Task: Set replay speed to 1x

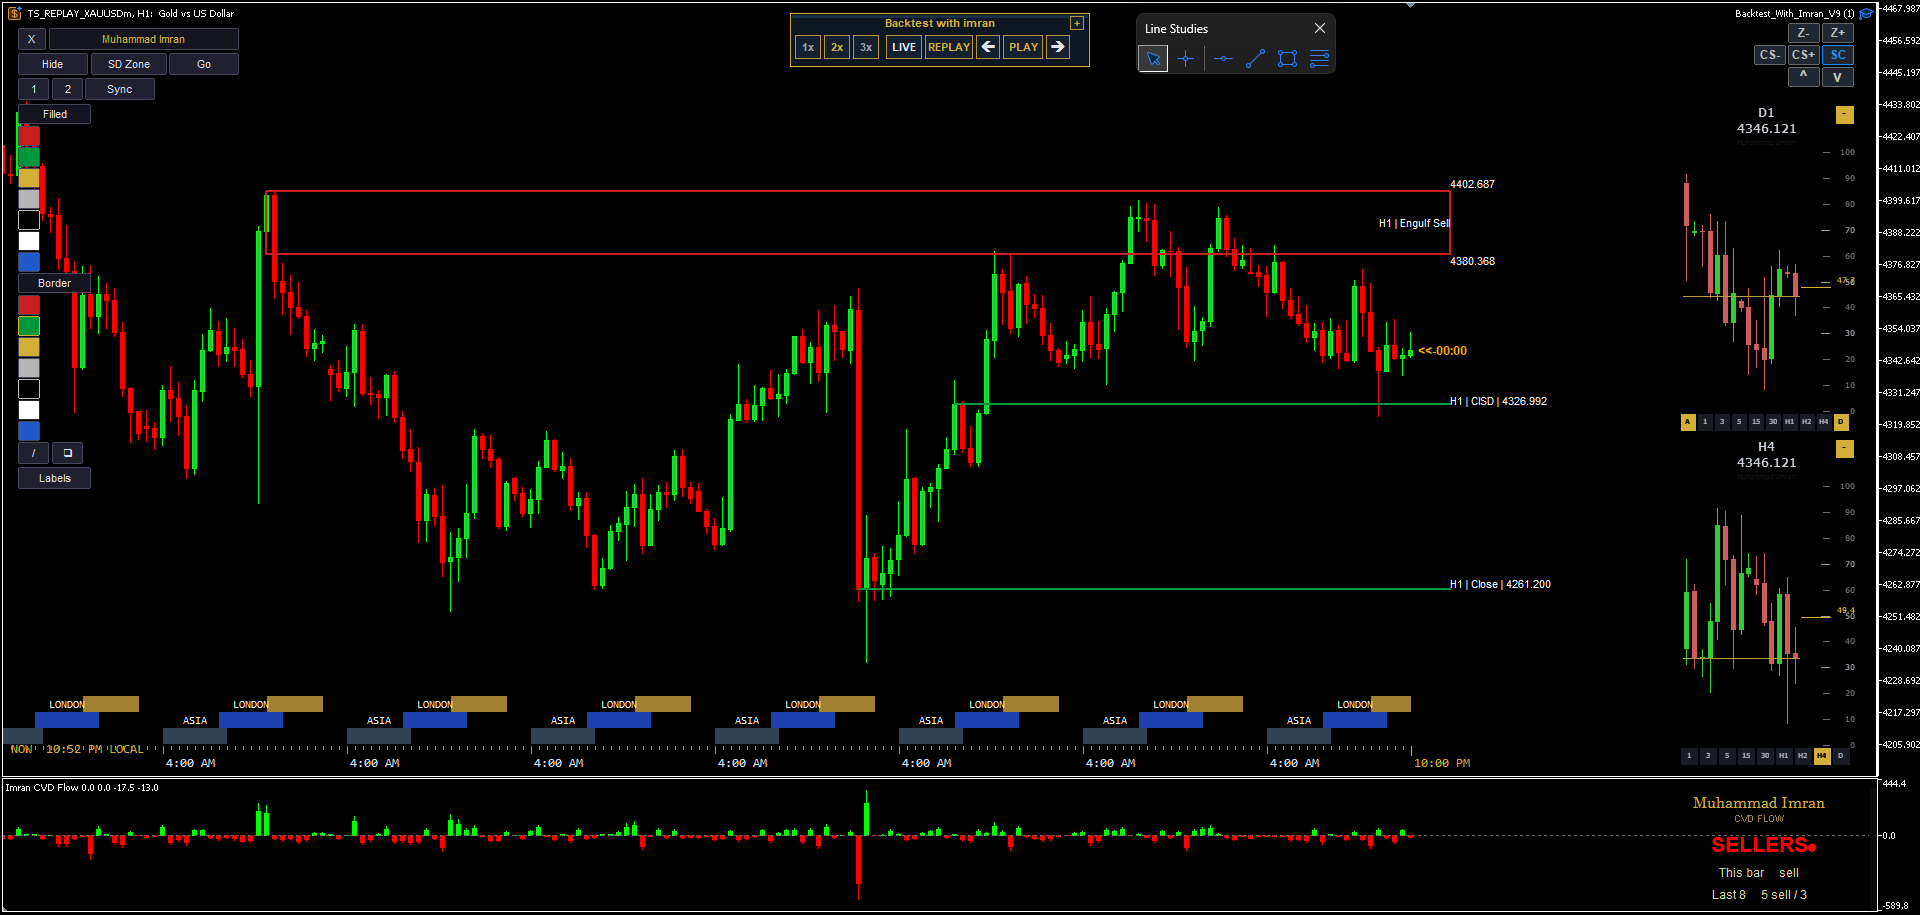Action: [808, 47]
